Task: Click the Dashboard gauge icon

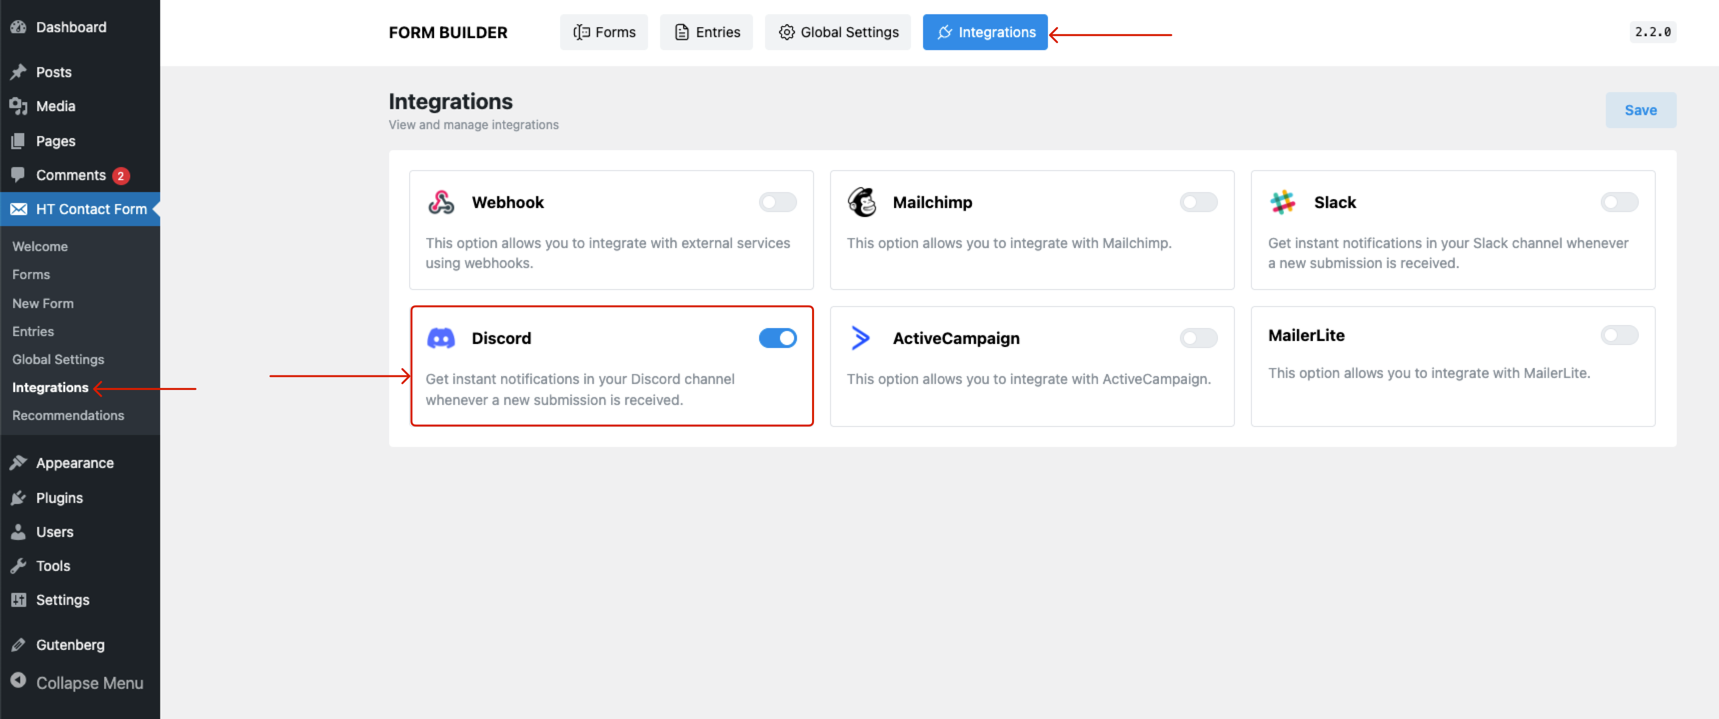Action: (18, 27)
